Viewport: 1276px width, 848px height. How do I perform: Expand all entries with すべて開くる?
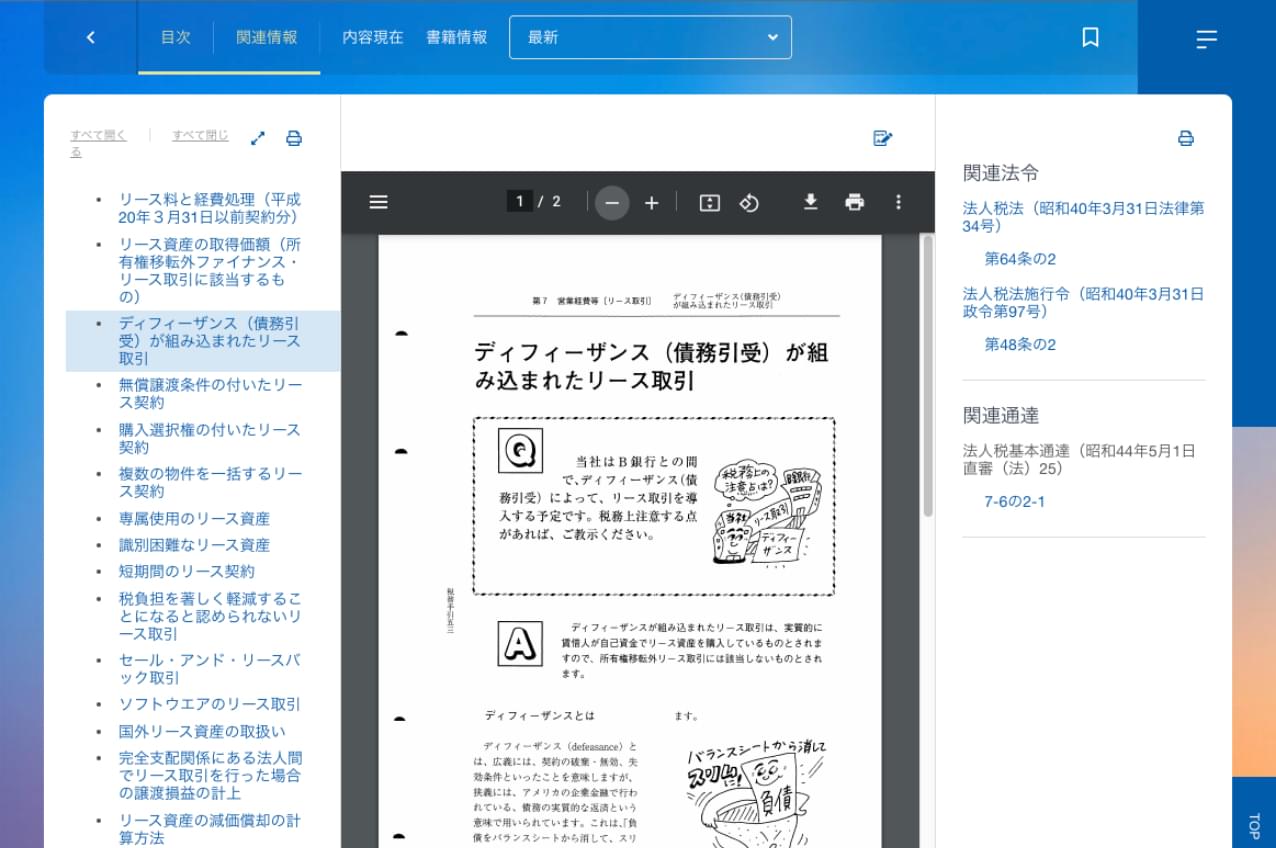[97, 135]
